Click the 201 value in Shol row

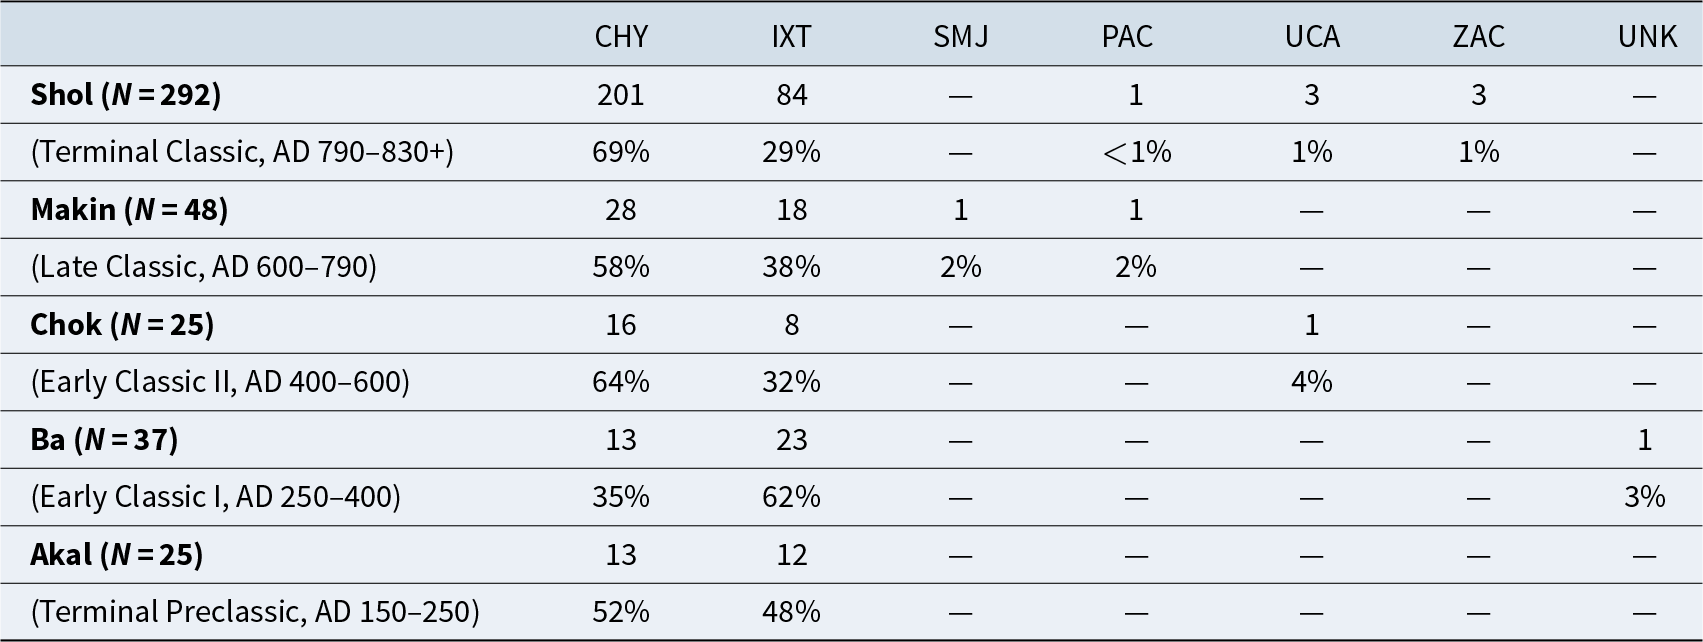point(621,95)
